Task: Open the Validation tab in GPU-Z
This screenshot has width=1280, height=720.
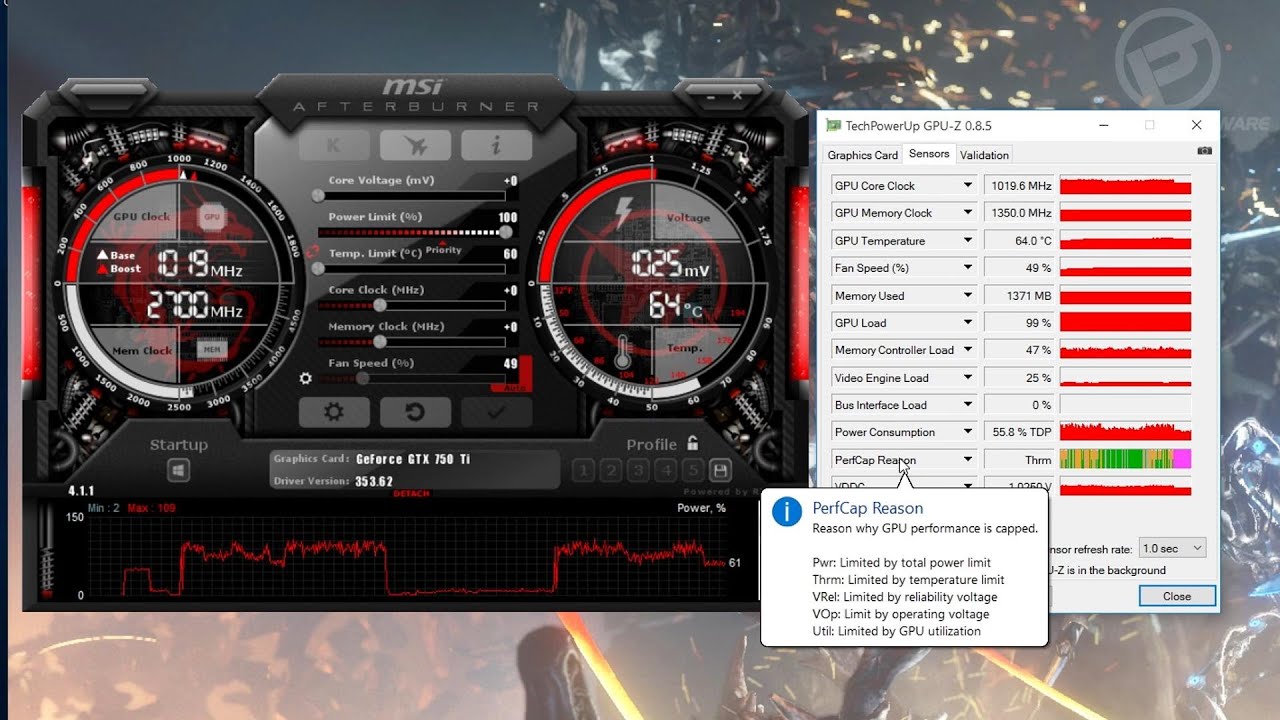Action: tap(984, 155)
